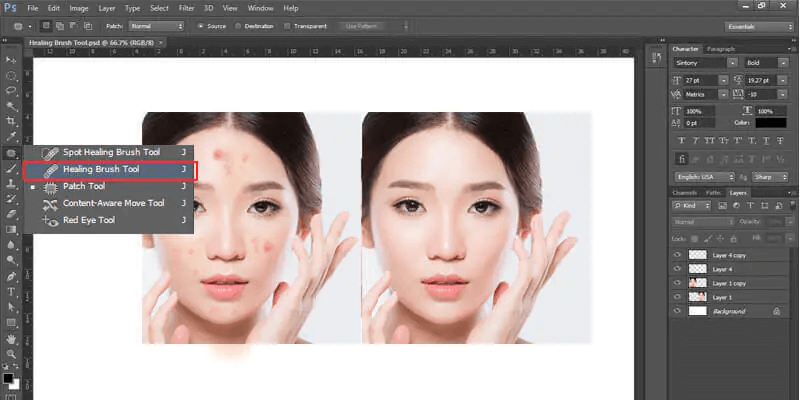Switch to the Paragraph tab
The height and width of the screenshot is (400, 800).
tap(720, 48)
